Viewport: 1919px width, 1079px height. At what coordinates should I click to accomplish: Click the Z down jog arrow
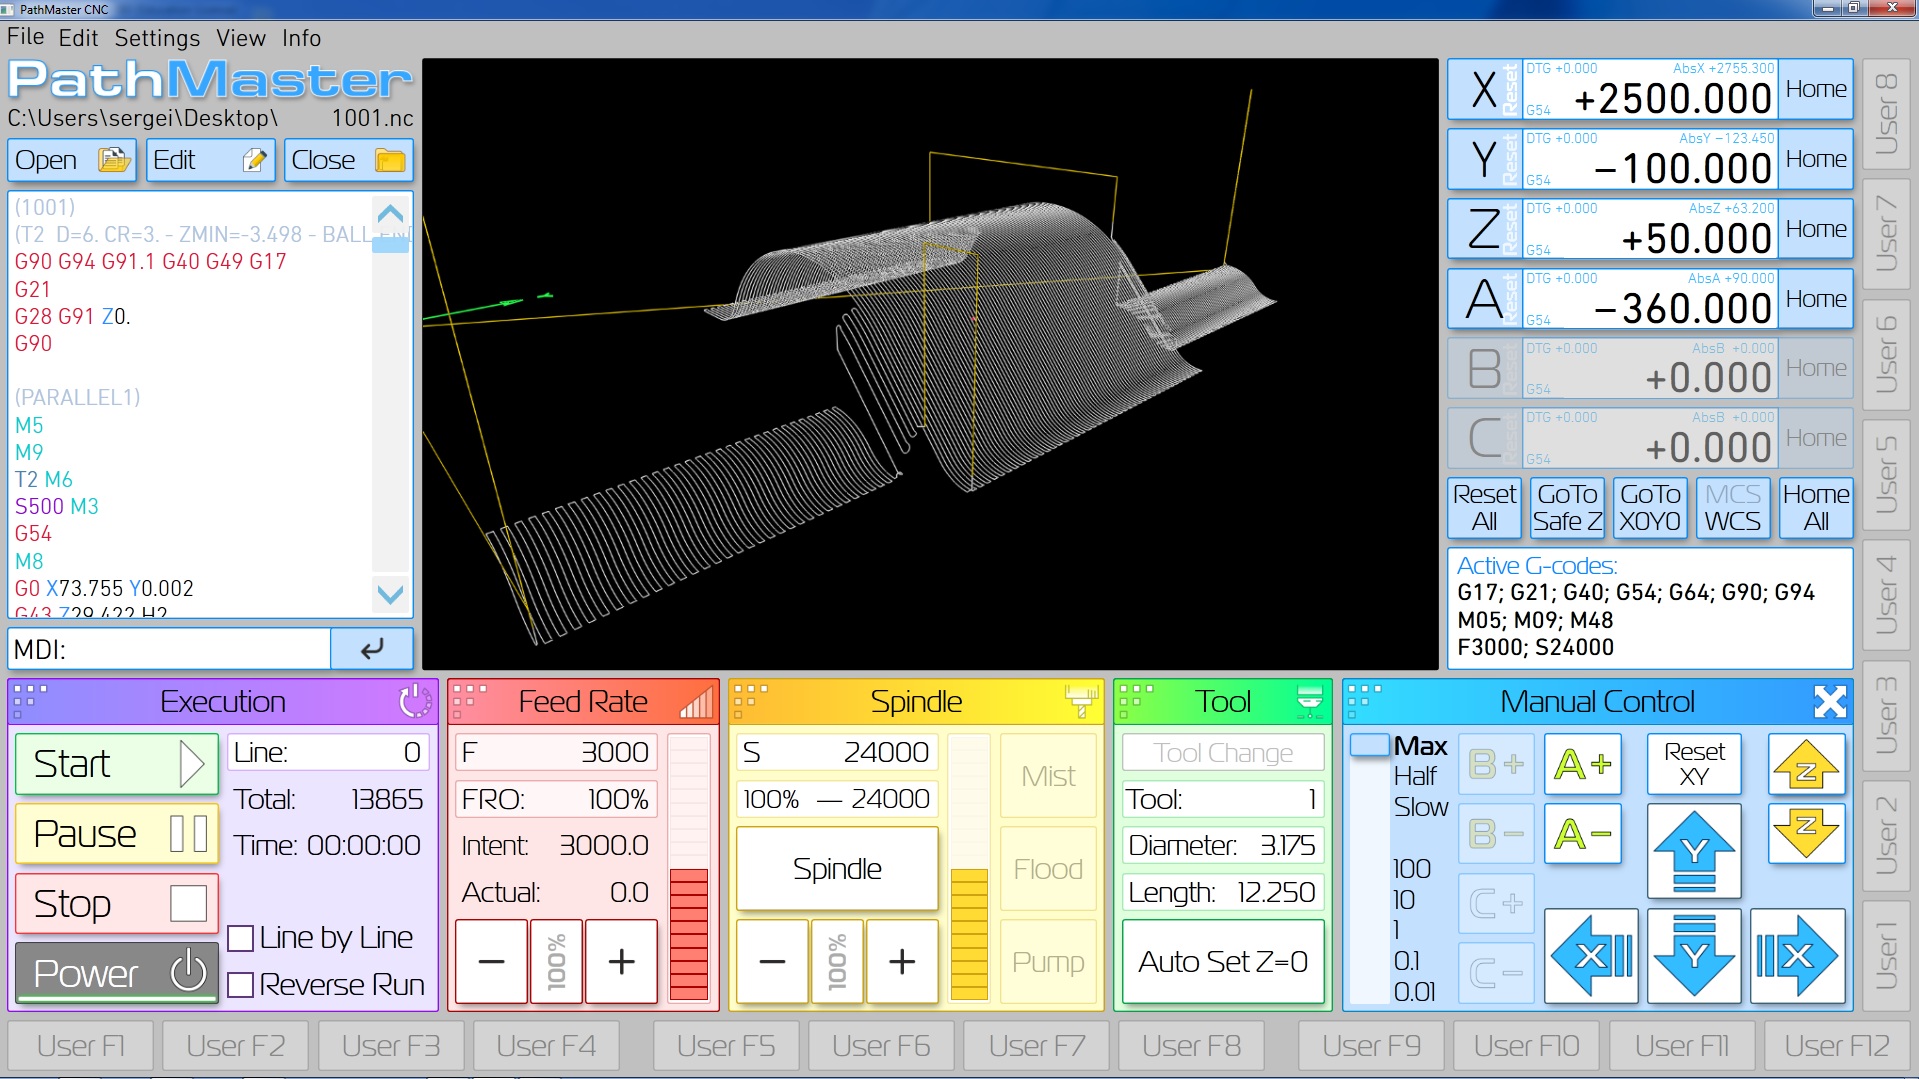point(1805,834)
